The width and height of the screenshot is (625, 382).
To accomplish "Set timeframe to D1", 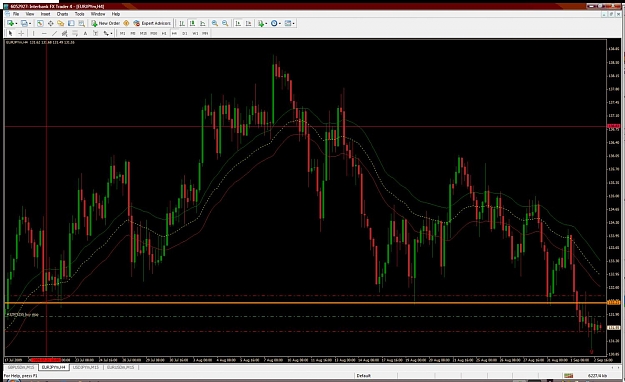I will pyautogui.click(x=185, y=33).
